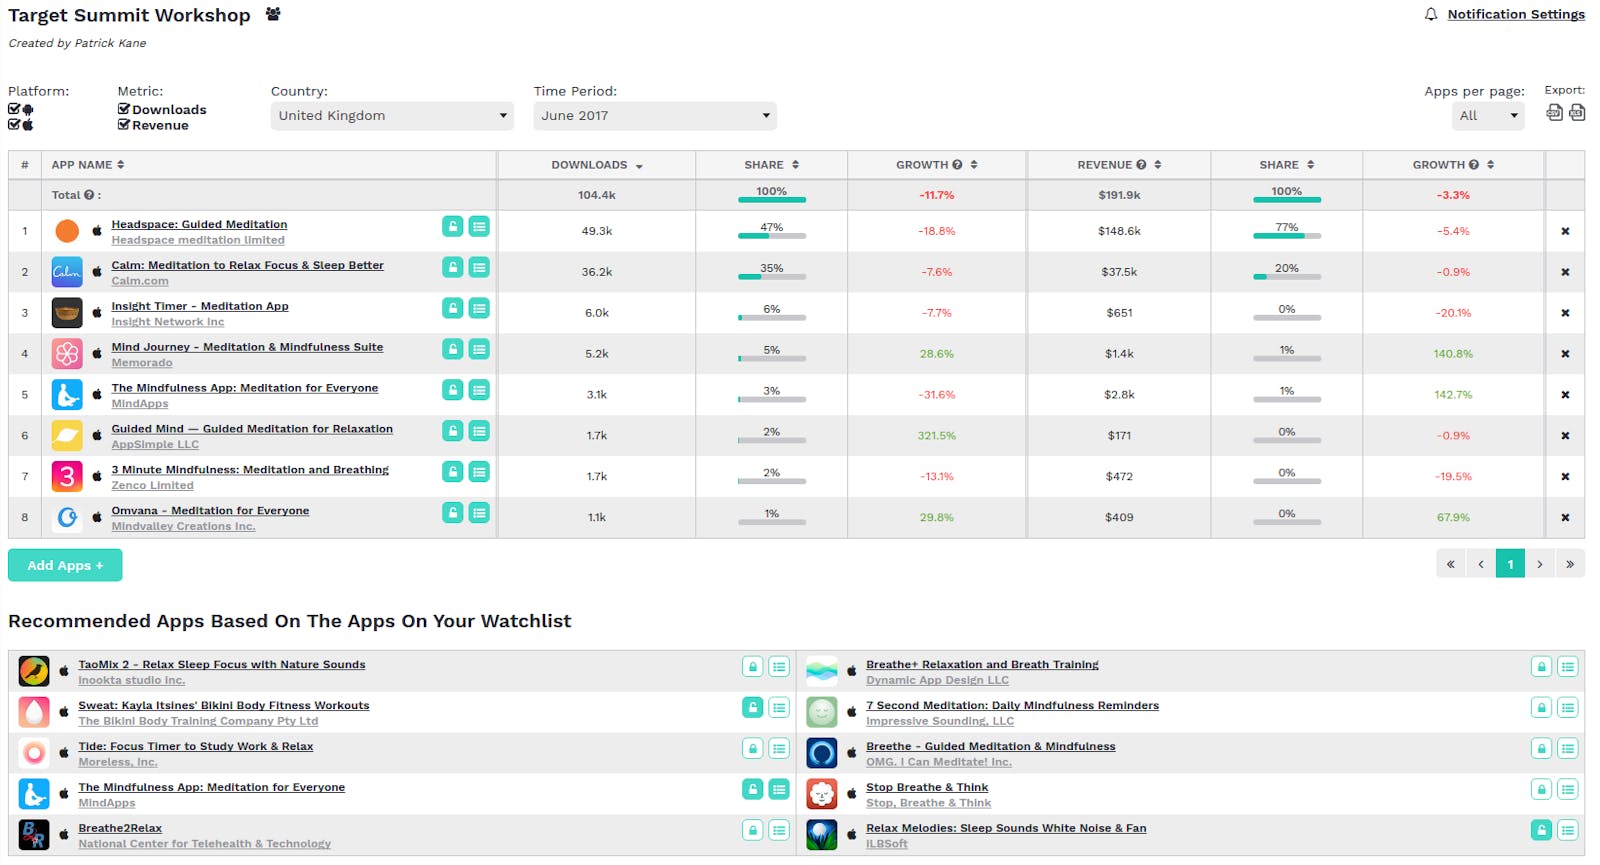Open the list icon for Insight Timer row
Image resolution: width=1600 pixels, height=865 pixels.
(479, 309)
